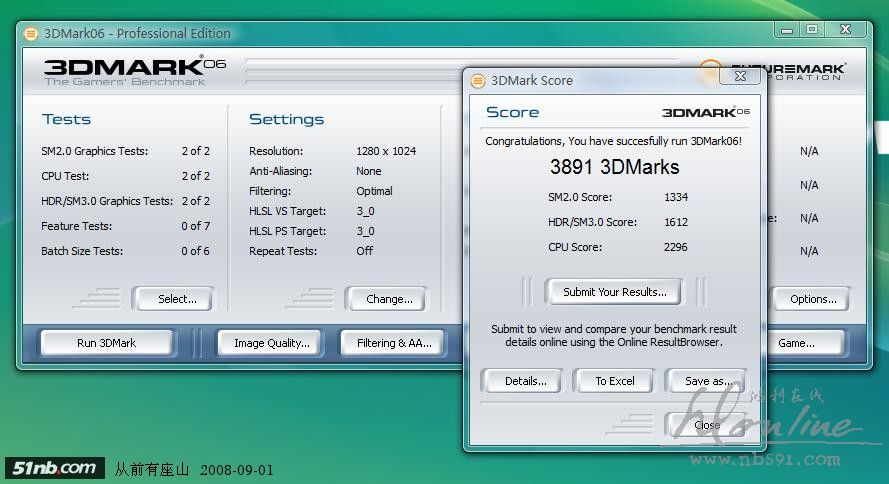Save the score using Save as
The width and height of the screenshot is (889, 484).
click(706, 381)
